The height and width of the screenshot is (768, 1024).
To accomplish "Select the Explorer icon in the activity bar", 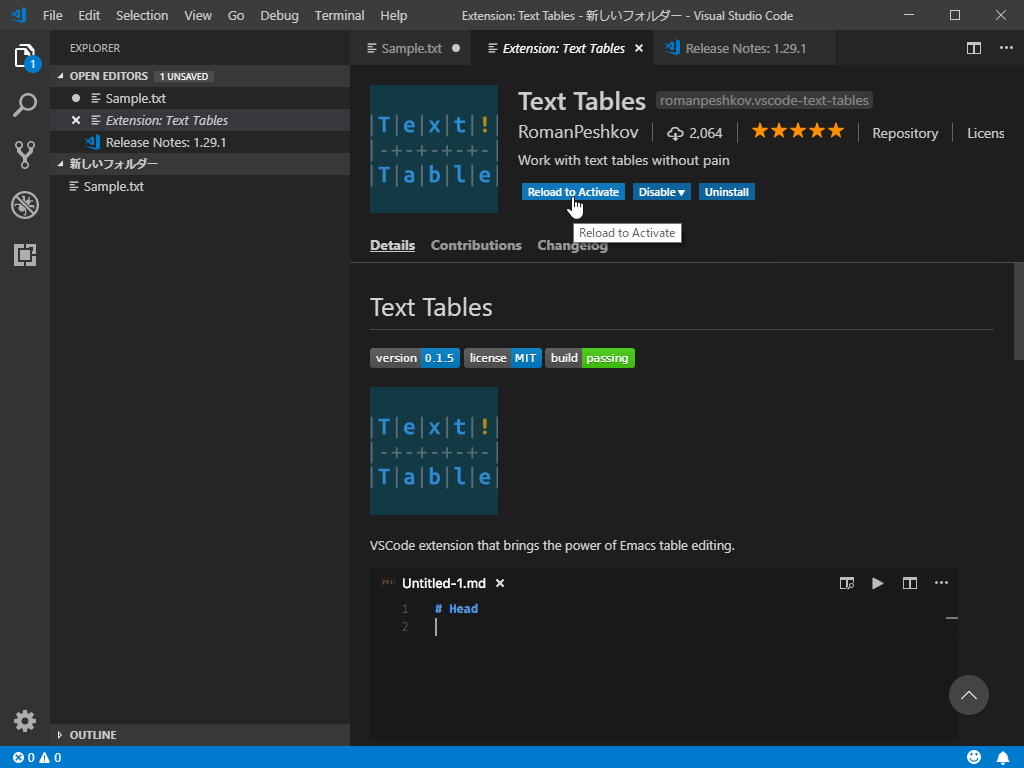I will (x=25, y=57).
